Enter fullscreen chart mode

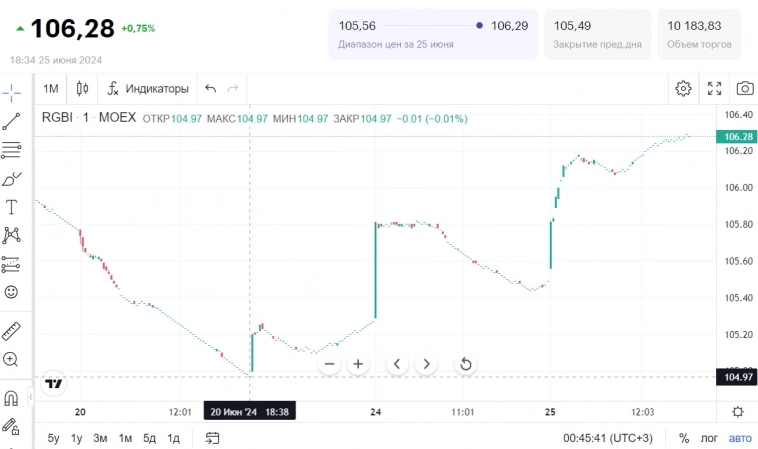[x=714, y=88]
